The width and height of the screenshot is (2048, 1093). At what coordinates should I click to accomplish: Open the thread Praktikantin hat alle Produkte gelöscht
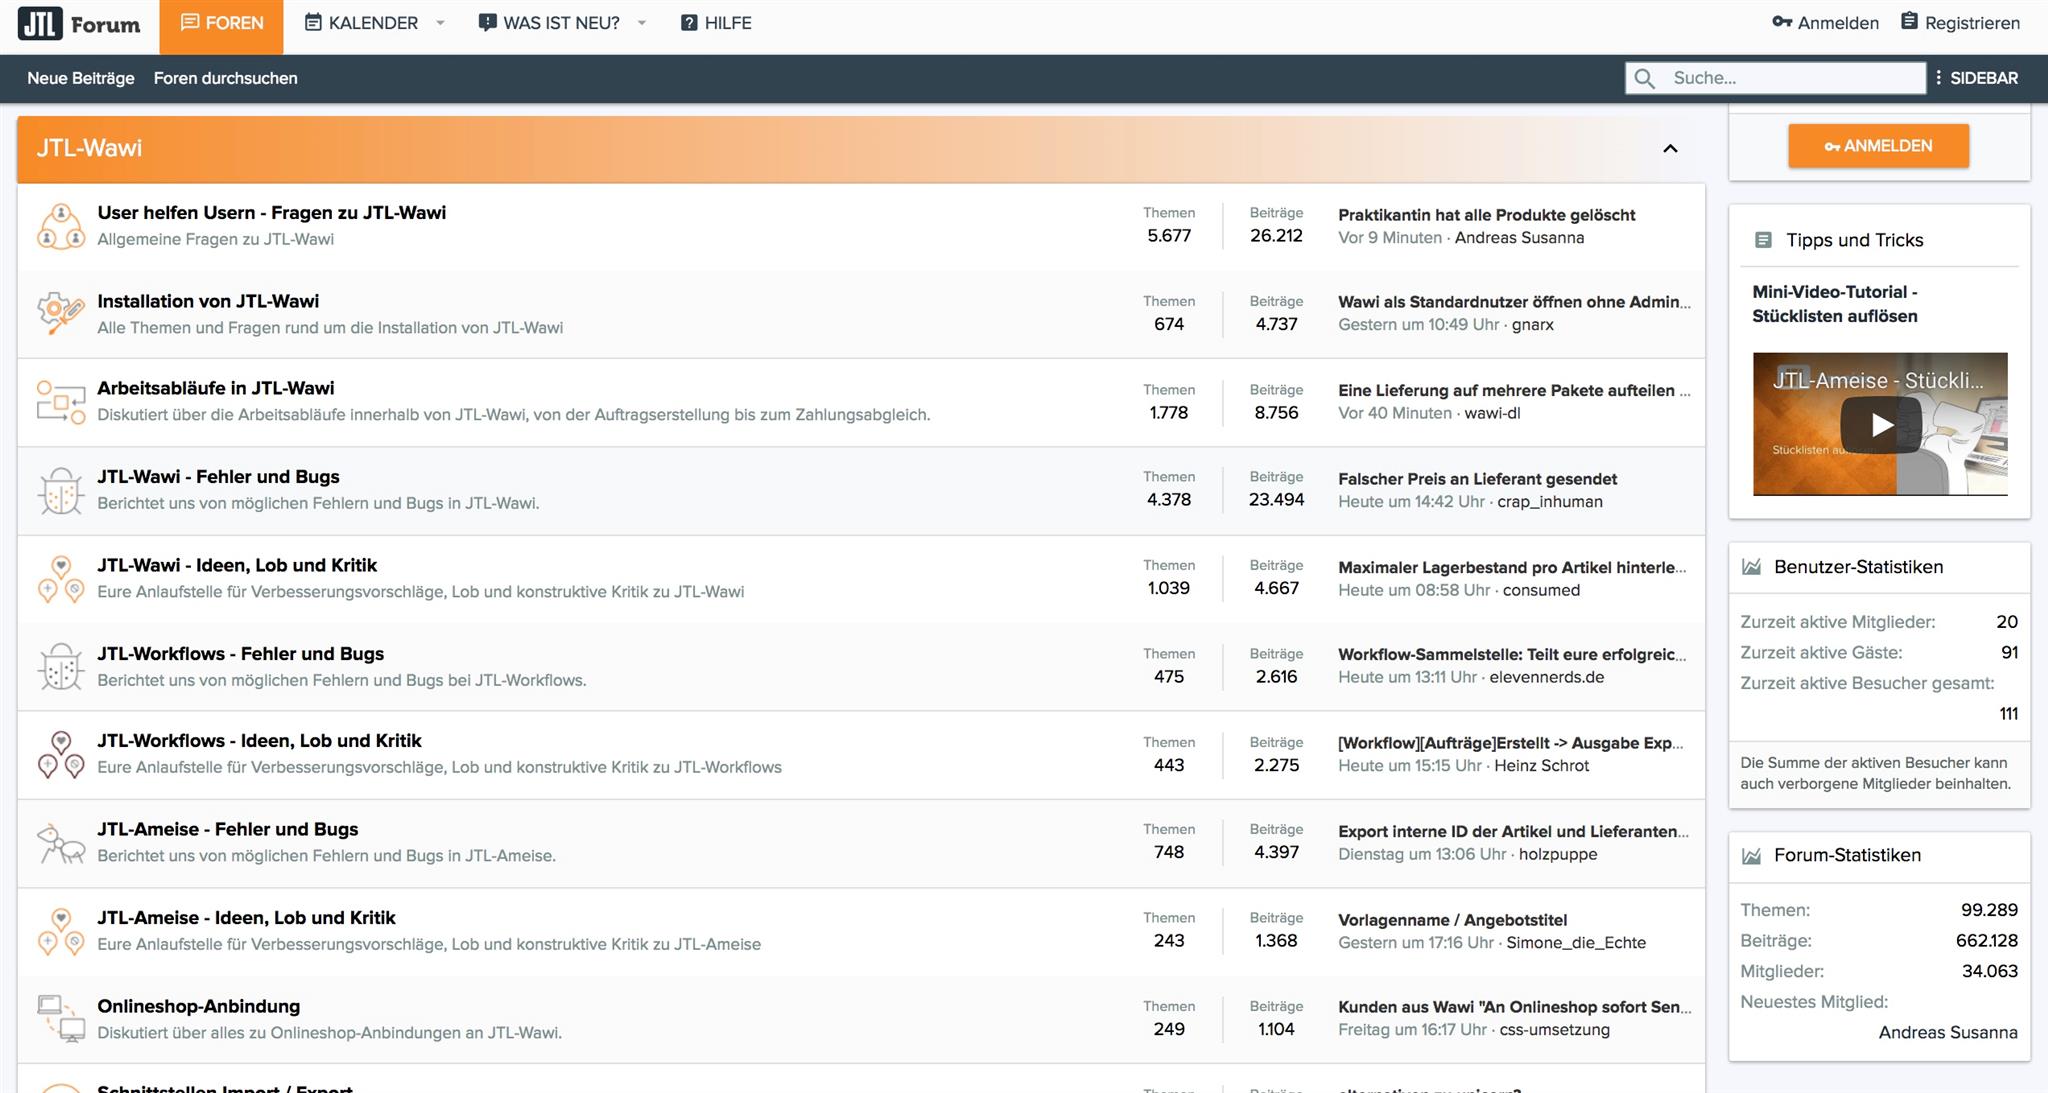click(x=1486, y=214)
